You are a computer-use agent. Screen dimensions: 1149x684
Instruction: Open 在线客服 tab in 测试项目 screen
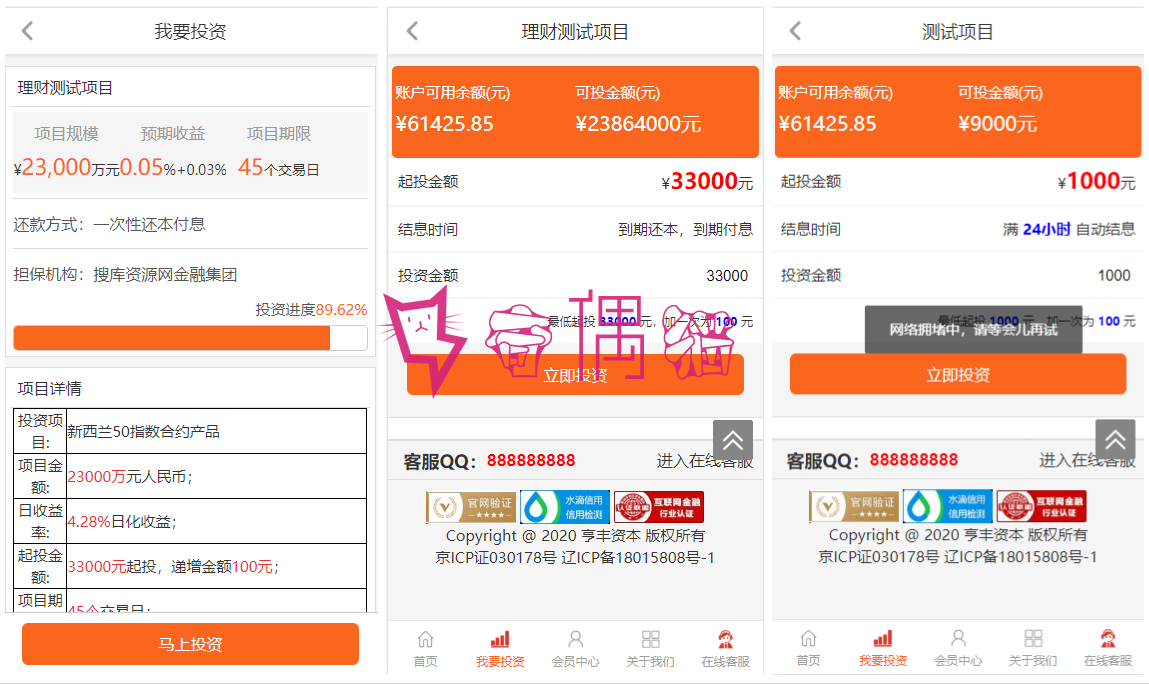[x=1108, y=649]
